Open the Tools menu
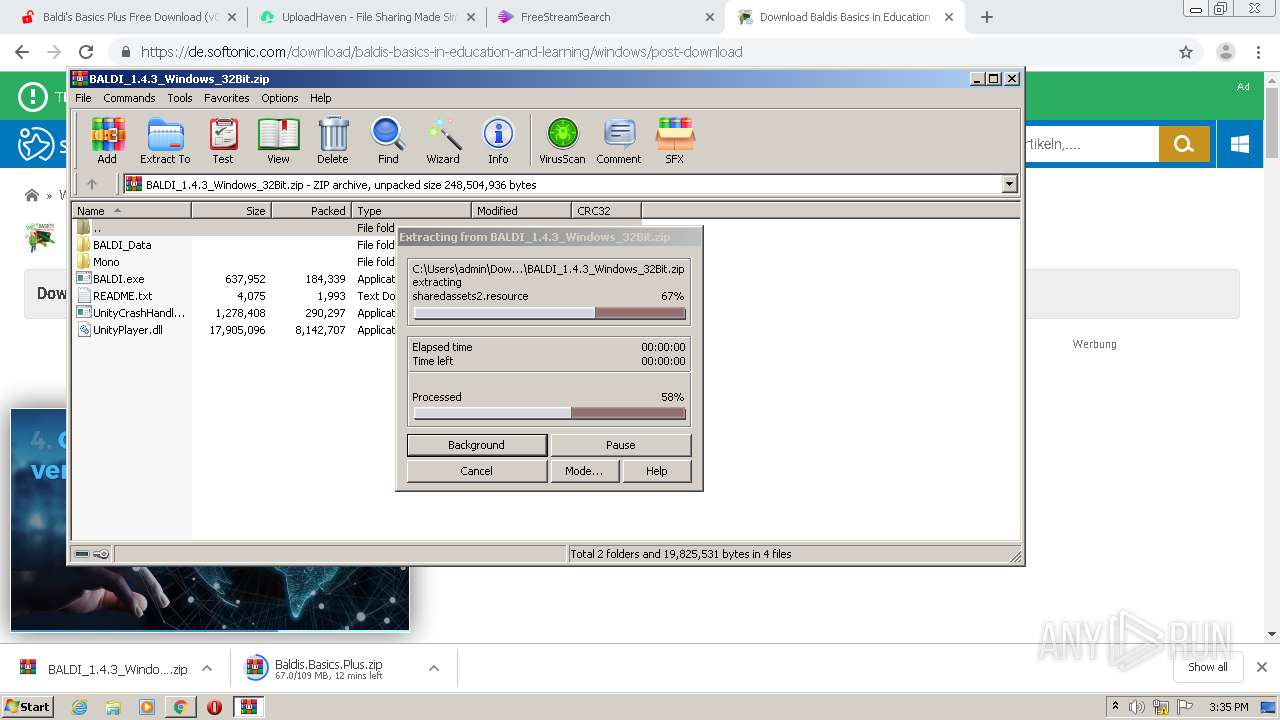The height and width of the screenshot is (720, 1280). pos(180,98)
